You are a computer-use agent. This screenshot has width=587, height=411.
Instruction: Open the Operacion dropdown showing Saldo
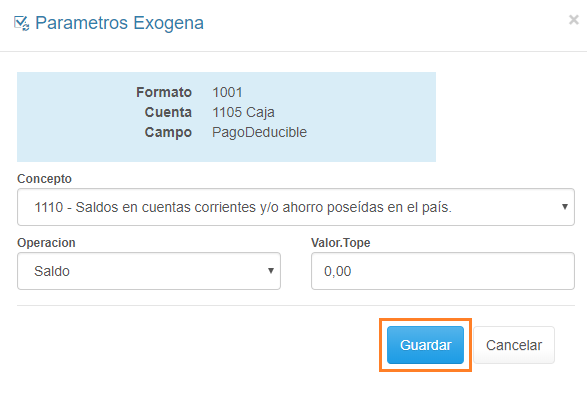149,271
